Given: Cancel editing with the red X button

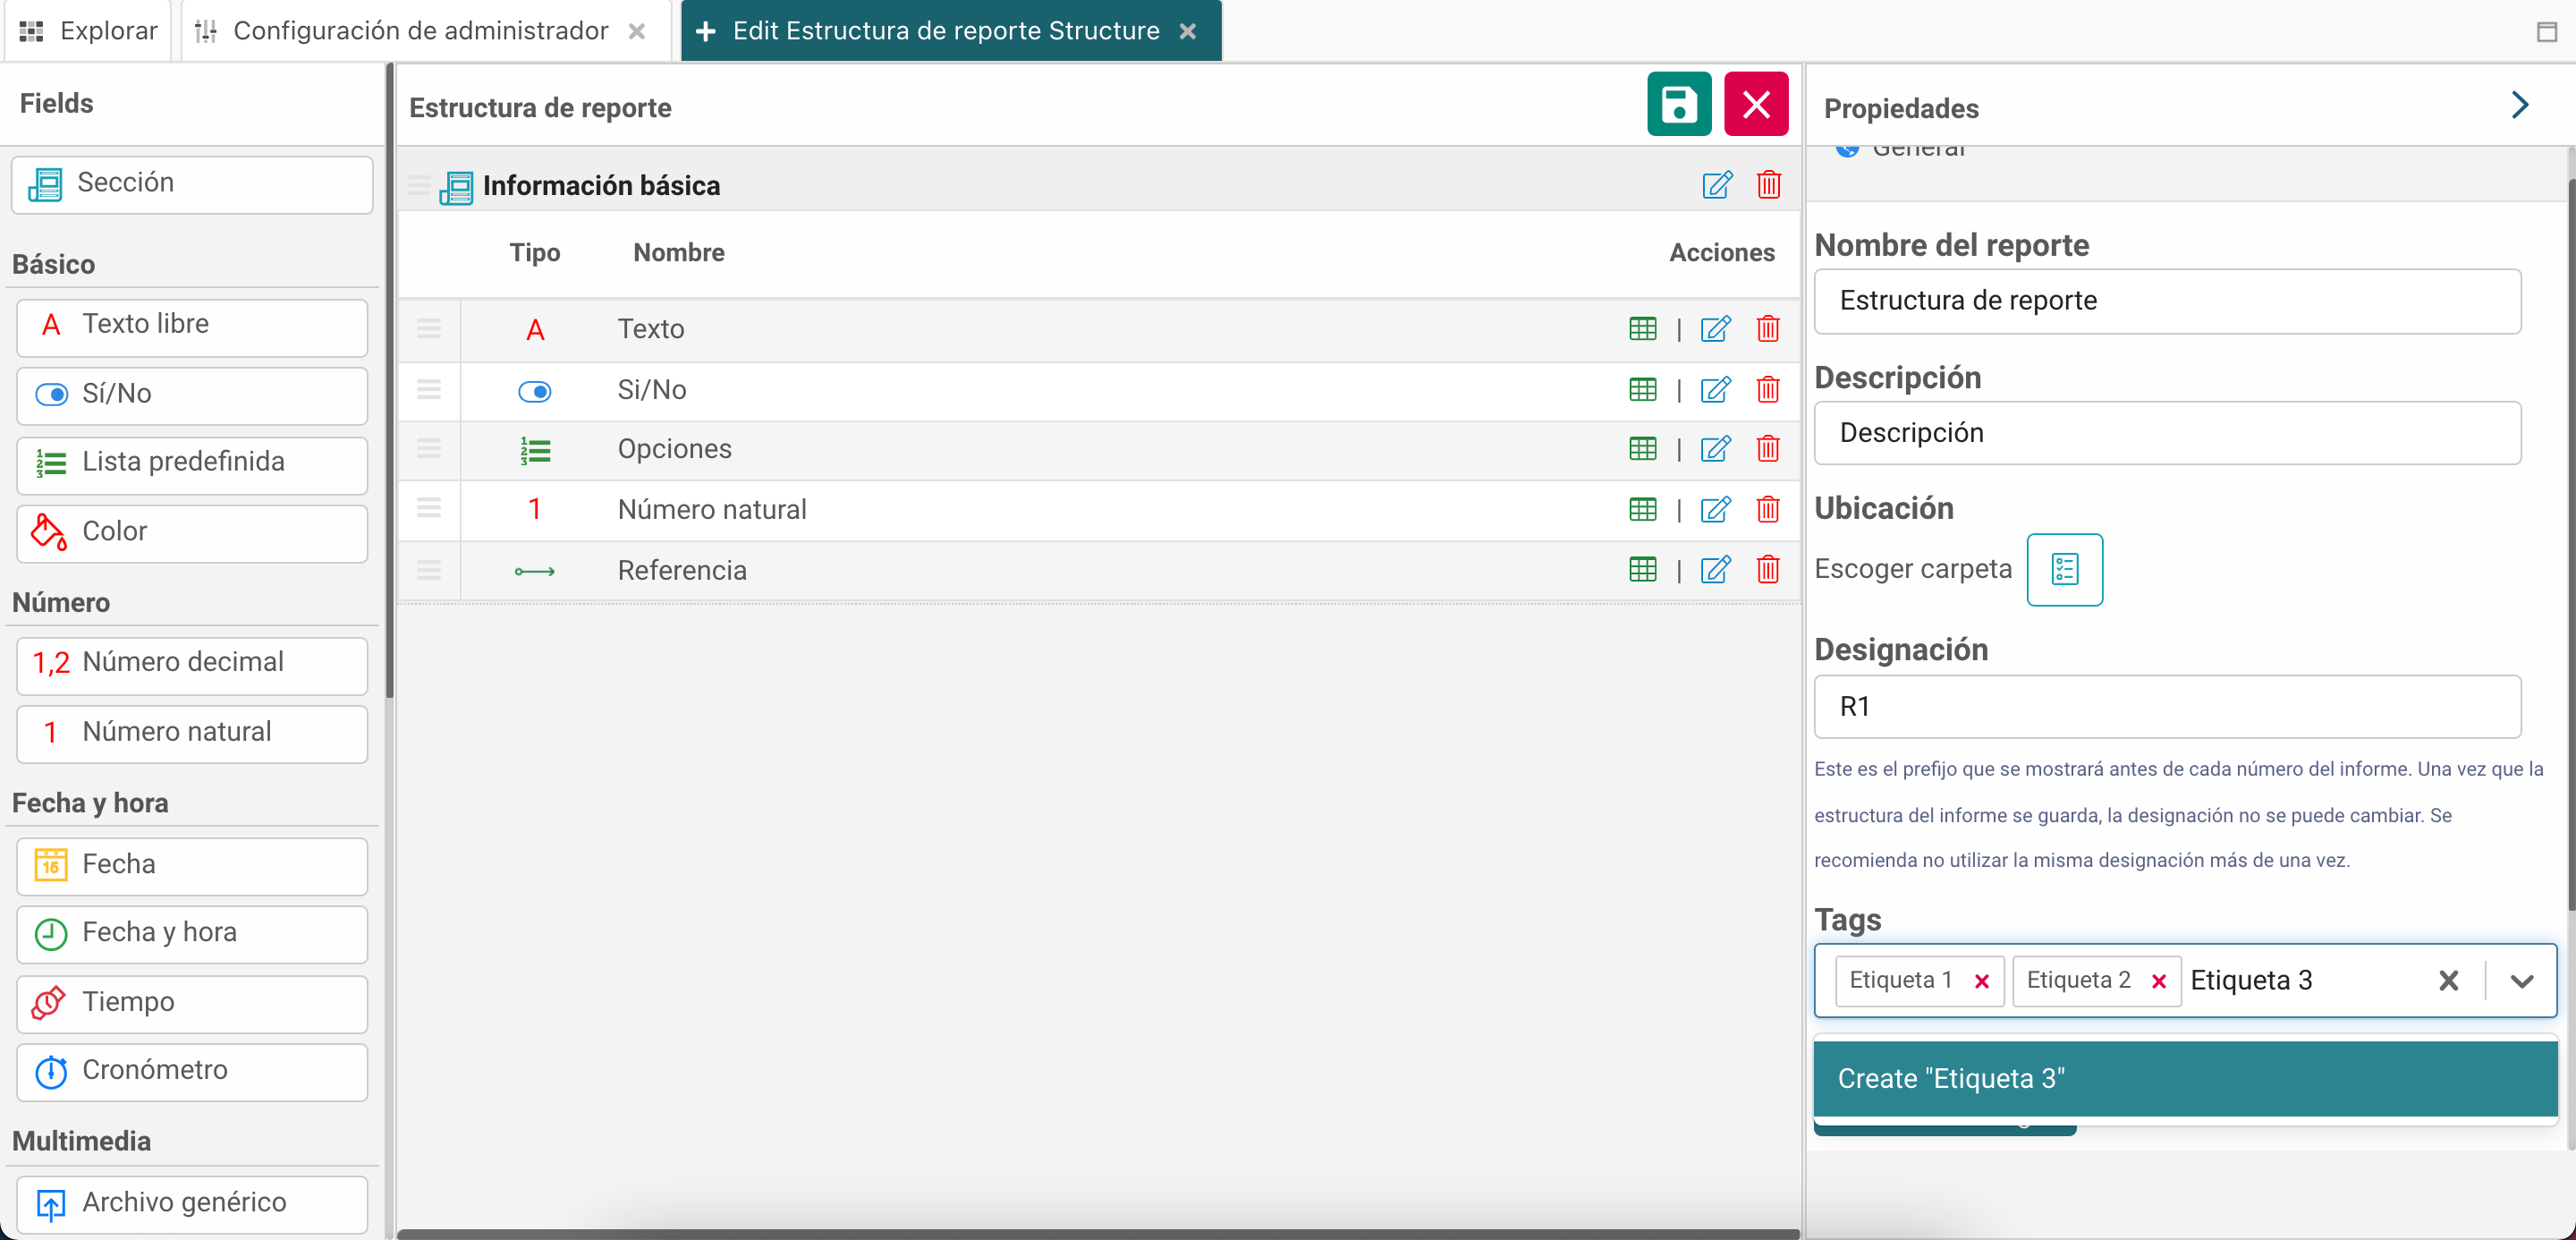Looking at the screenshot, I should (x=1755, y=104).
